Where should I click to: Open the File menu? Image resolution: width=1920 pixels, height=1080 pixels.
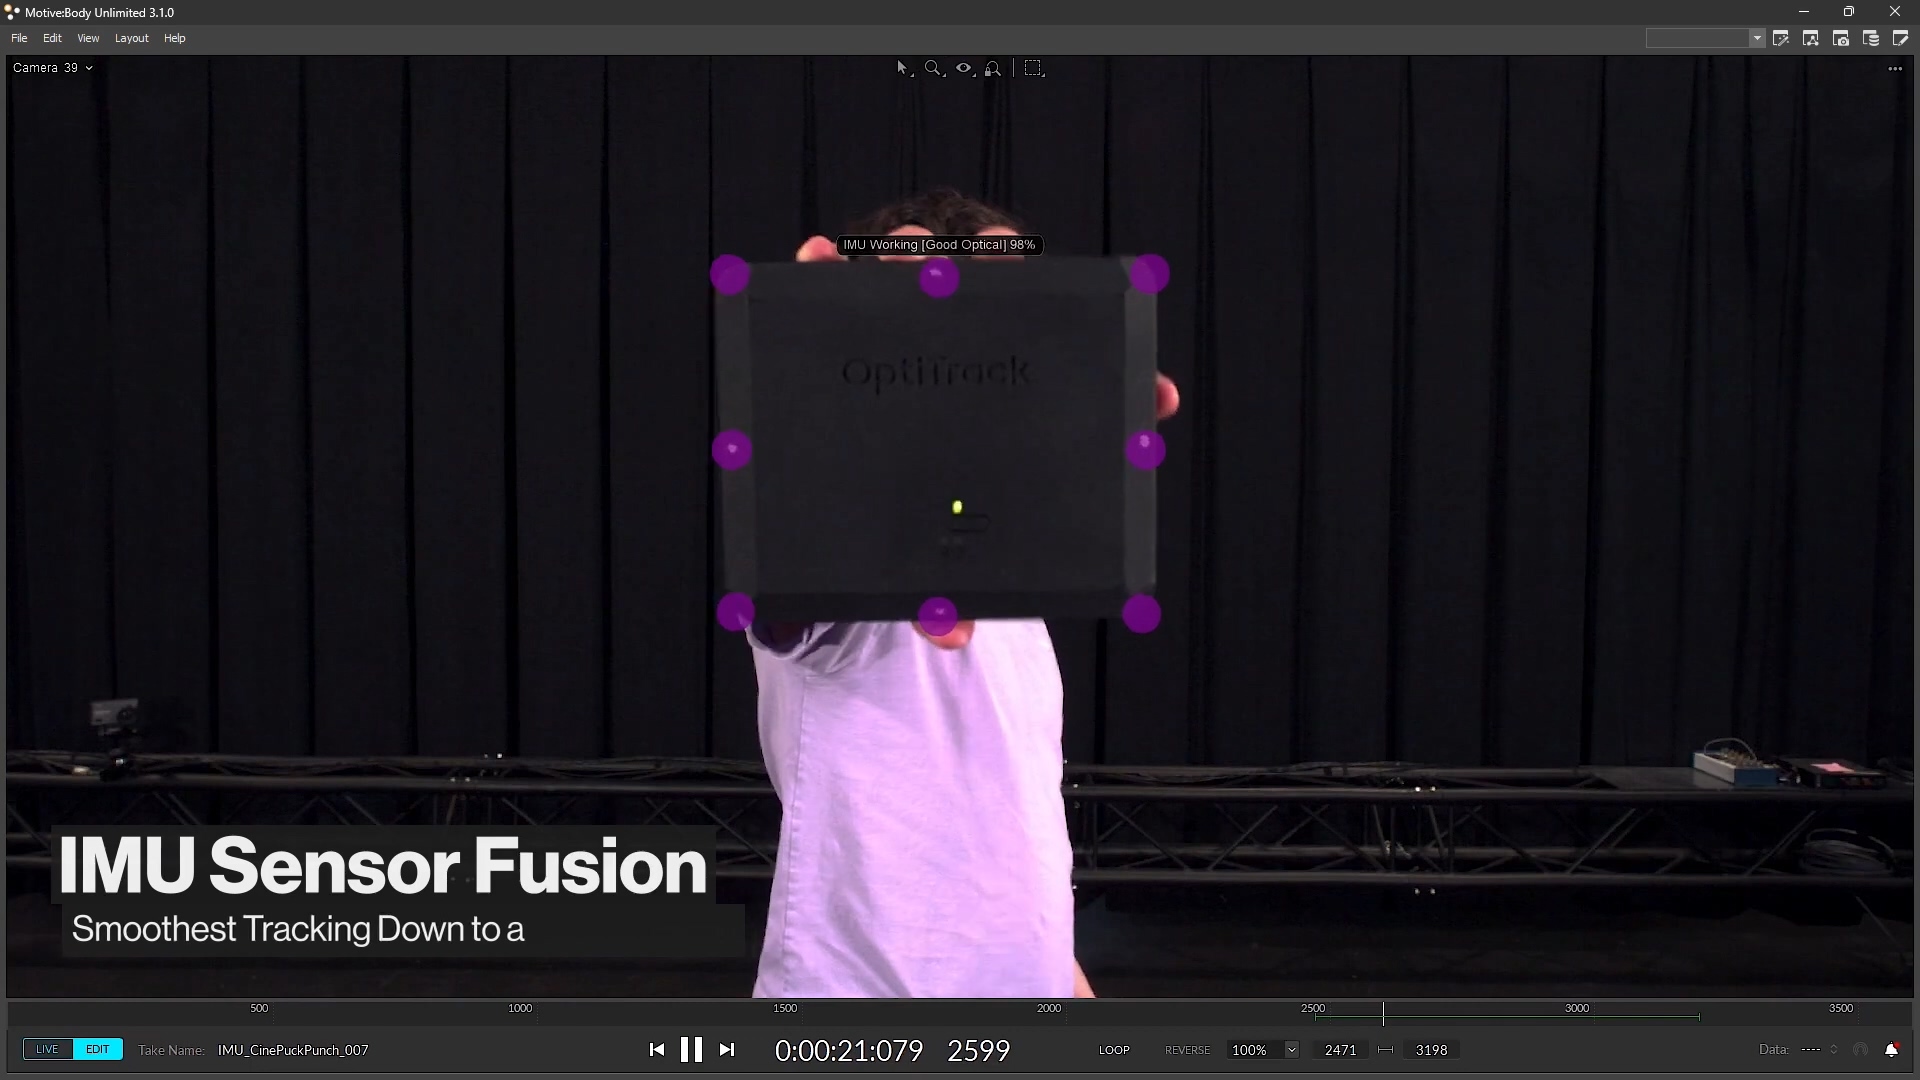click(19, 38)
